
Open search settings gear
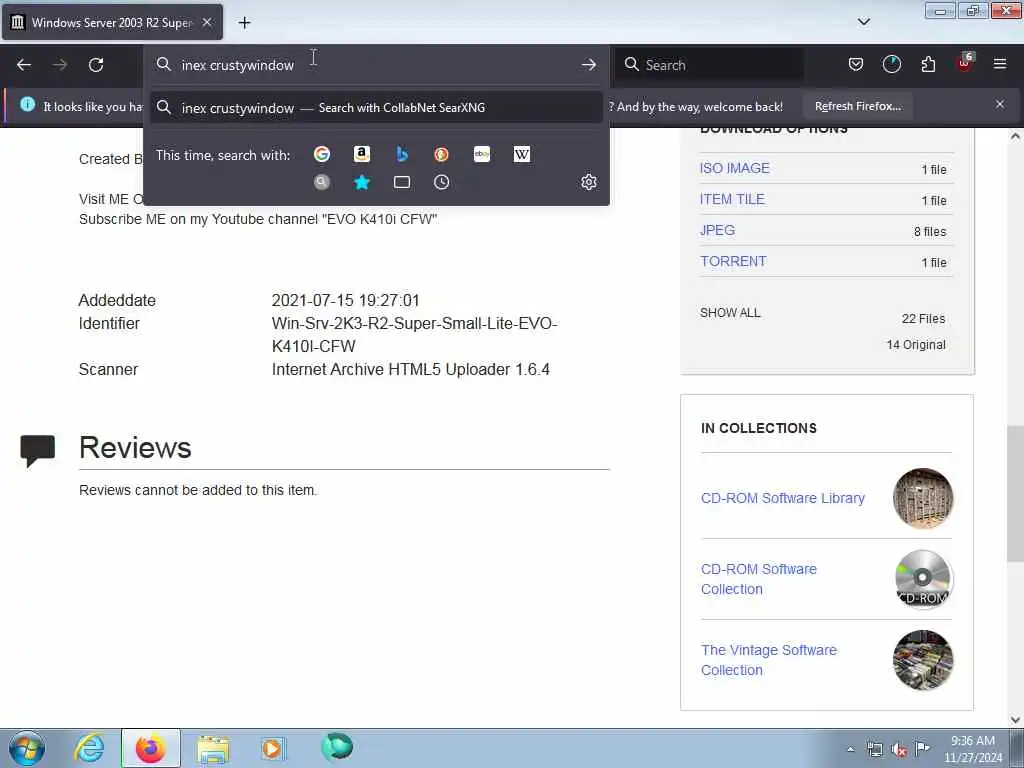pos(589,182)
